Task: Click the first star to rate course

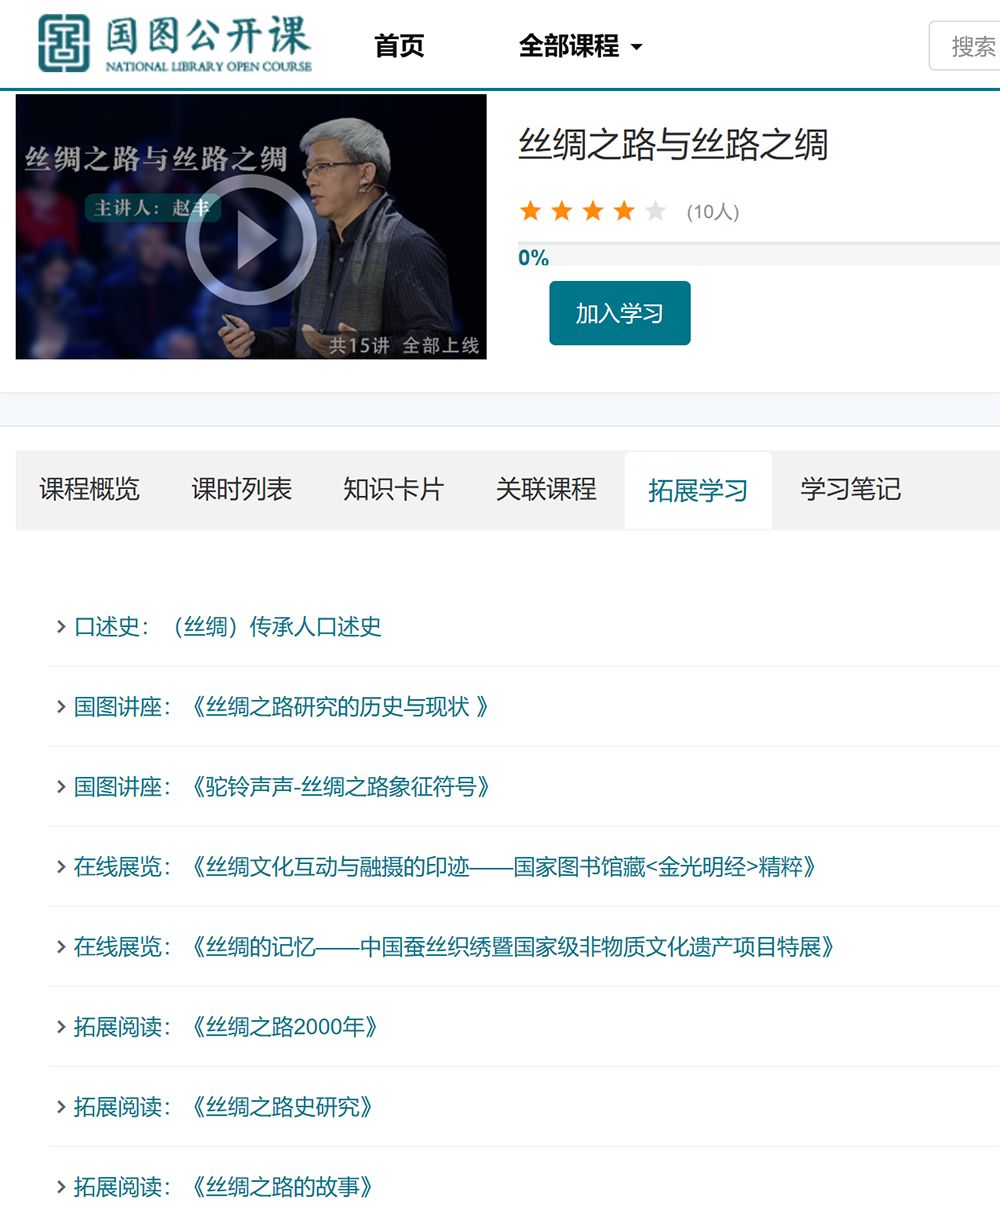Action: tap(529, 210)
